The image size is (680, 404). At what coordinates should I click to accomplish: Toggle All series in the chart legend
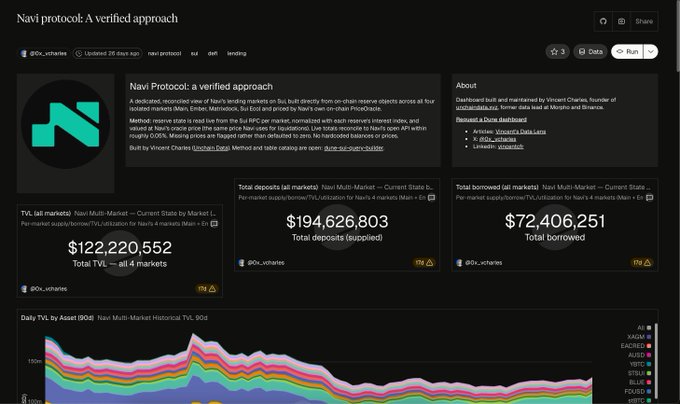point(644,328)
